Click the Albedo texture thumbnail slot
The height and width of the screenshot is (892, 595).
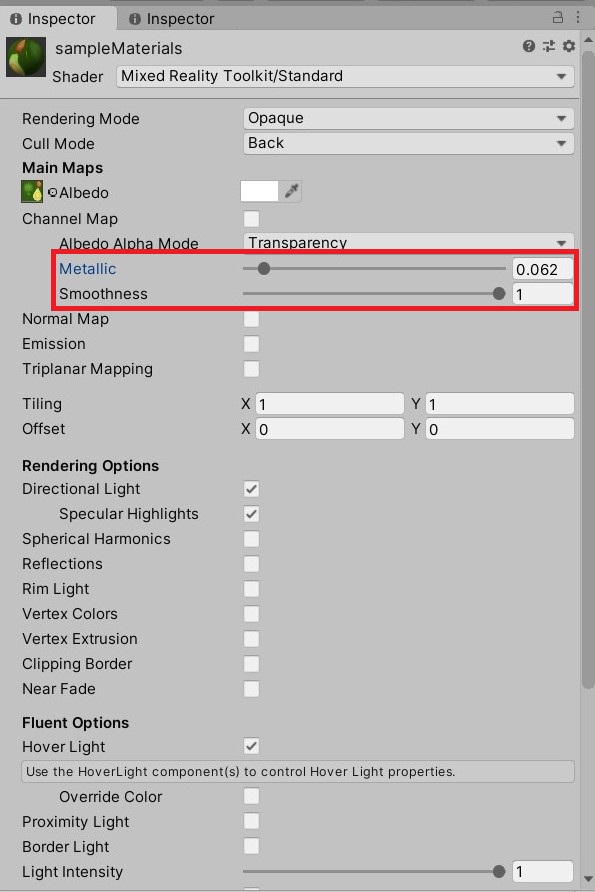click(32, 192)
